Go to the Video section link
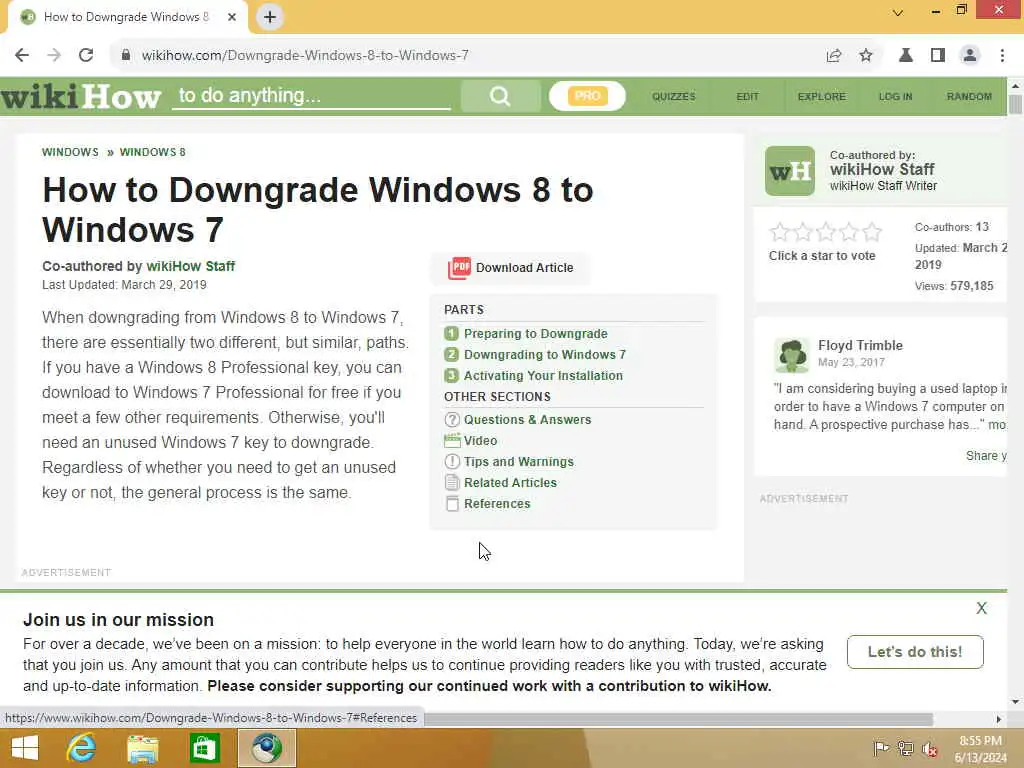 [x=481, y=441]
